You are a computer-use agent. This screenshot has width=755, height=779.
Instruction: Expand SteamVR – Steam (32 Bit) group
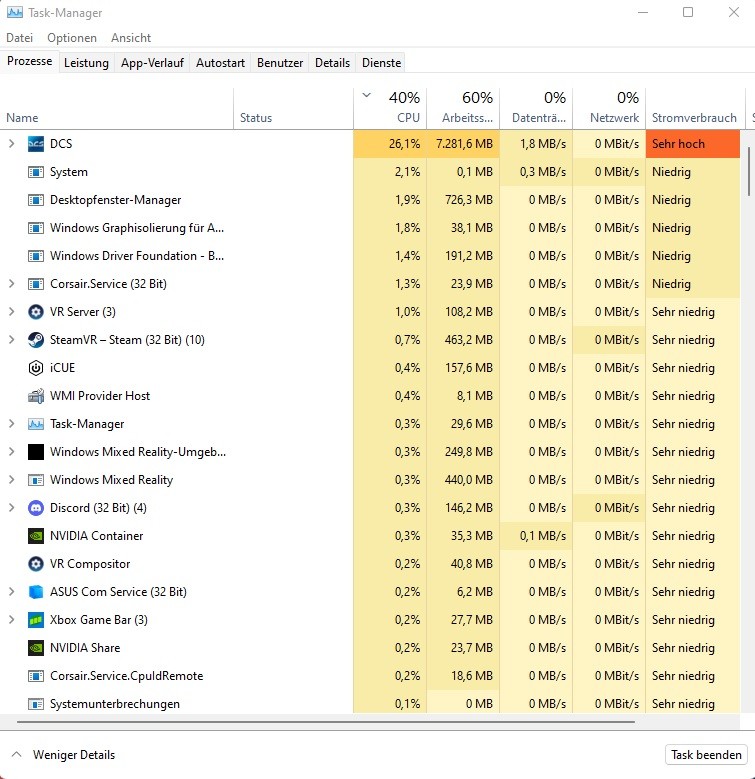click(11, 340)
